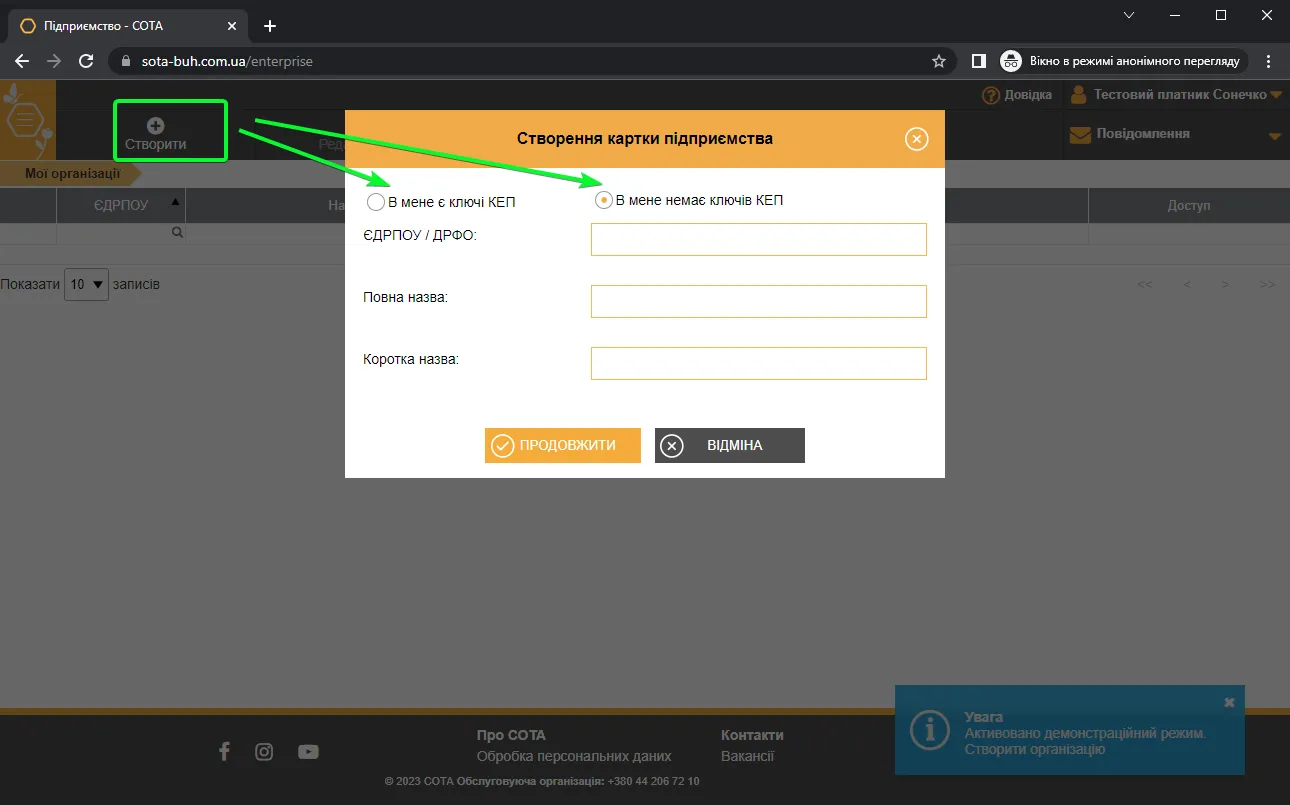The height and width of the screenshot is (805, 1290).
Task: Open the honeycomb hamburger menu
Action: pyautogui.click(x=26, y=121)
